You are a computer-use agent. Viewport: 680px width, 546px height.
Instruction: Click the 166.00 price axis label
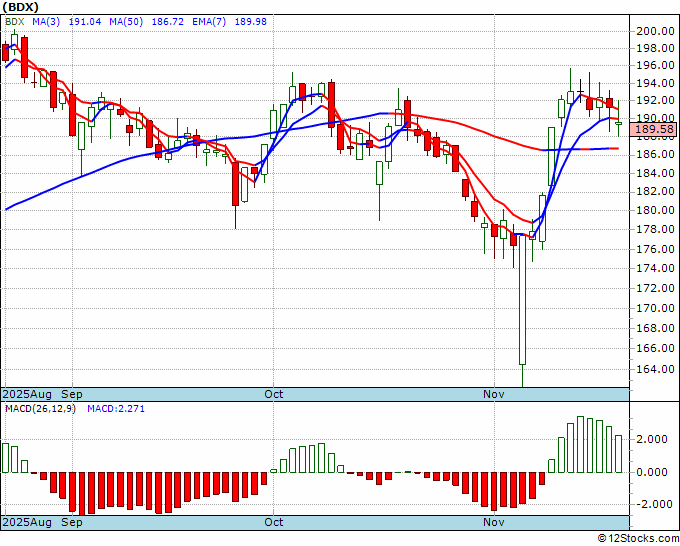pos(655,348)
